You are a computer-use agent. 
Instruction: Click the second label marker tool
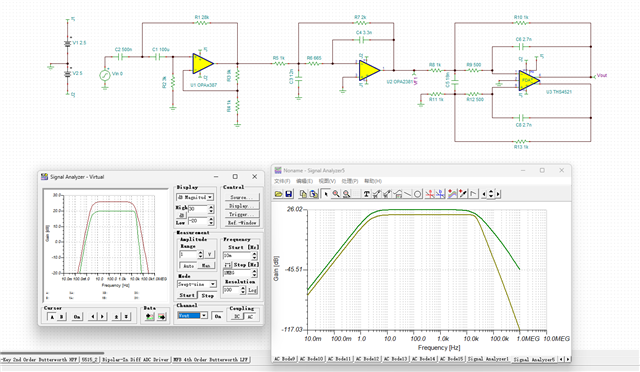pyautogui.click(x=387, y=194)
